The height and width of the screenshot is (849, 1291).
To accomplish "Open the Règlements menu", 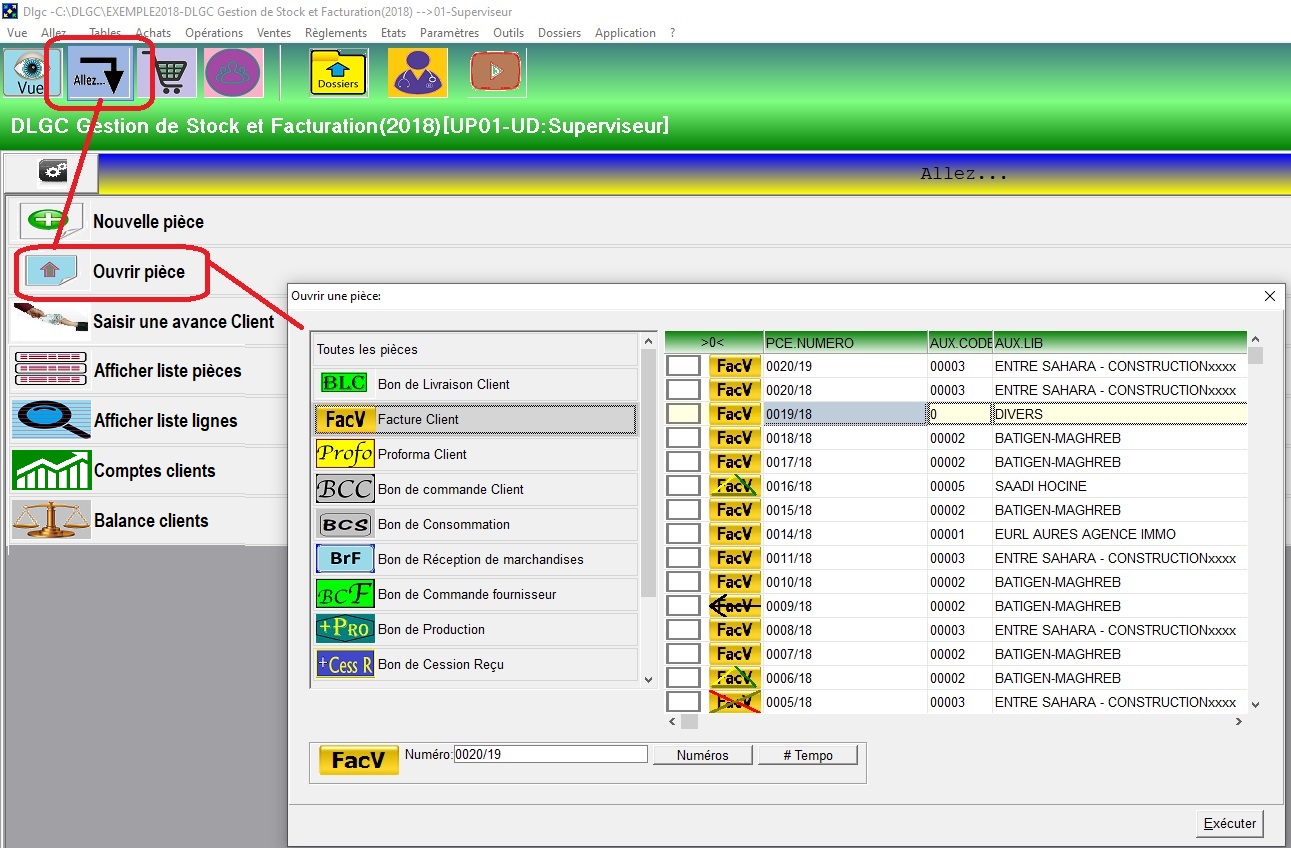I will point(336,33).
